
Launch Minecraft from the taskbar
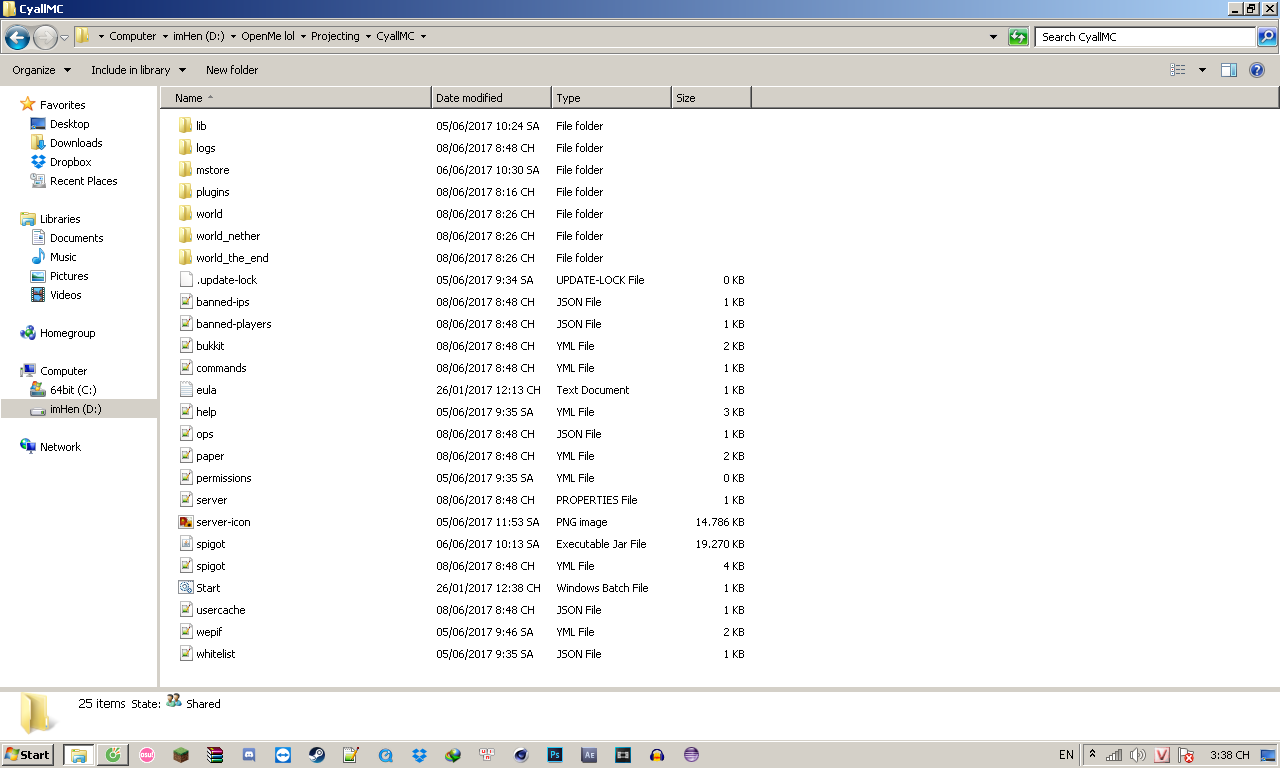pos(181,755)
